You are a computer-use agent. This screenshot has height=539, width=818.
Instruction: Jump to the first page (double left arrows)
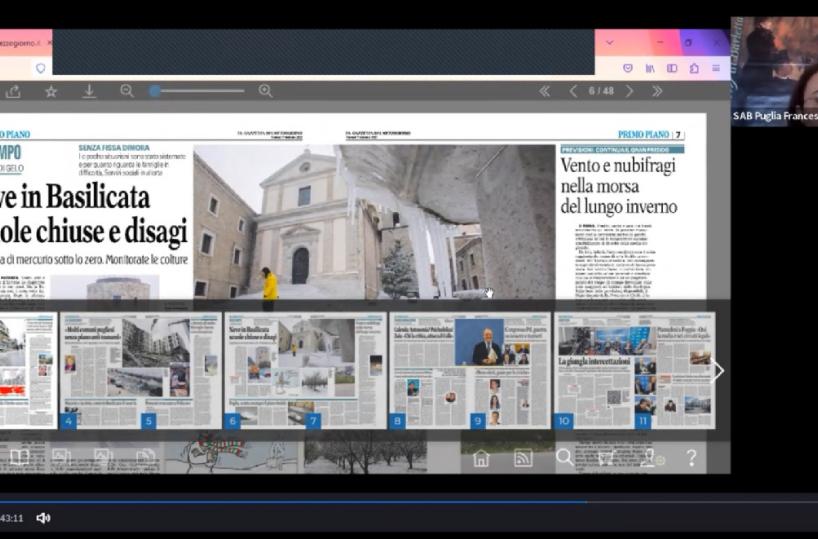pyautogui.click(x=545, y=91)
